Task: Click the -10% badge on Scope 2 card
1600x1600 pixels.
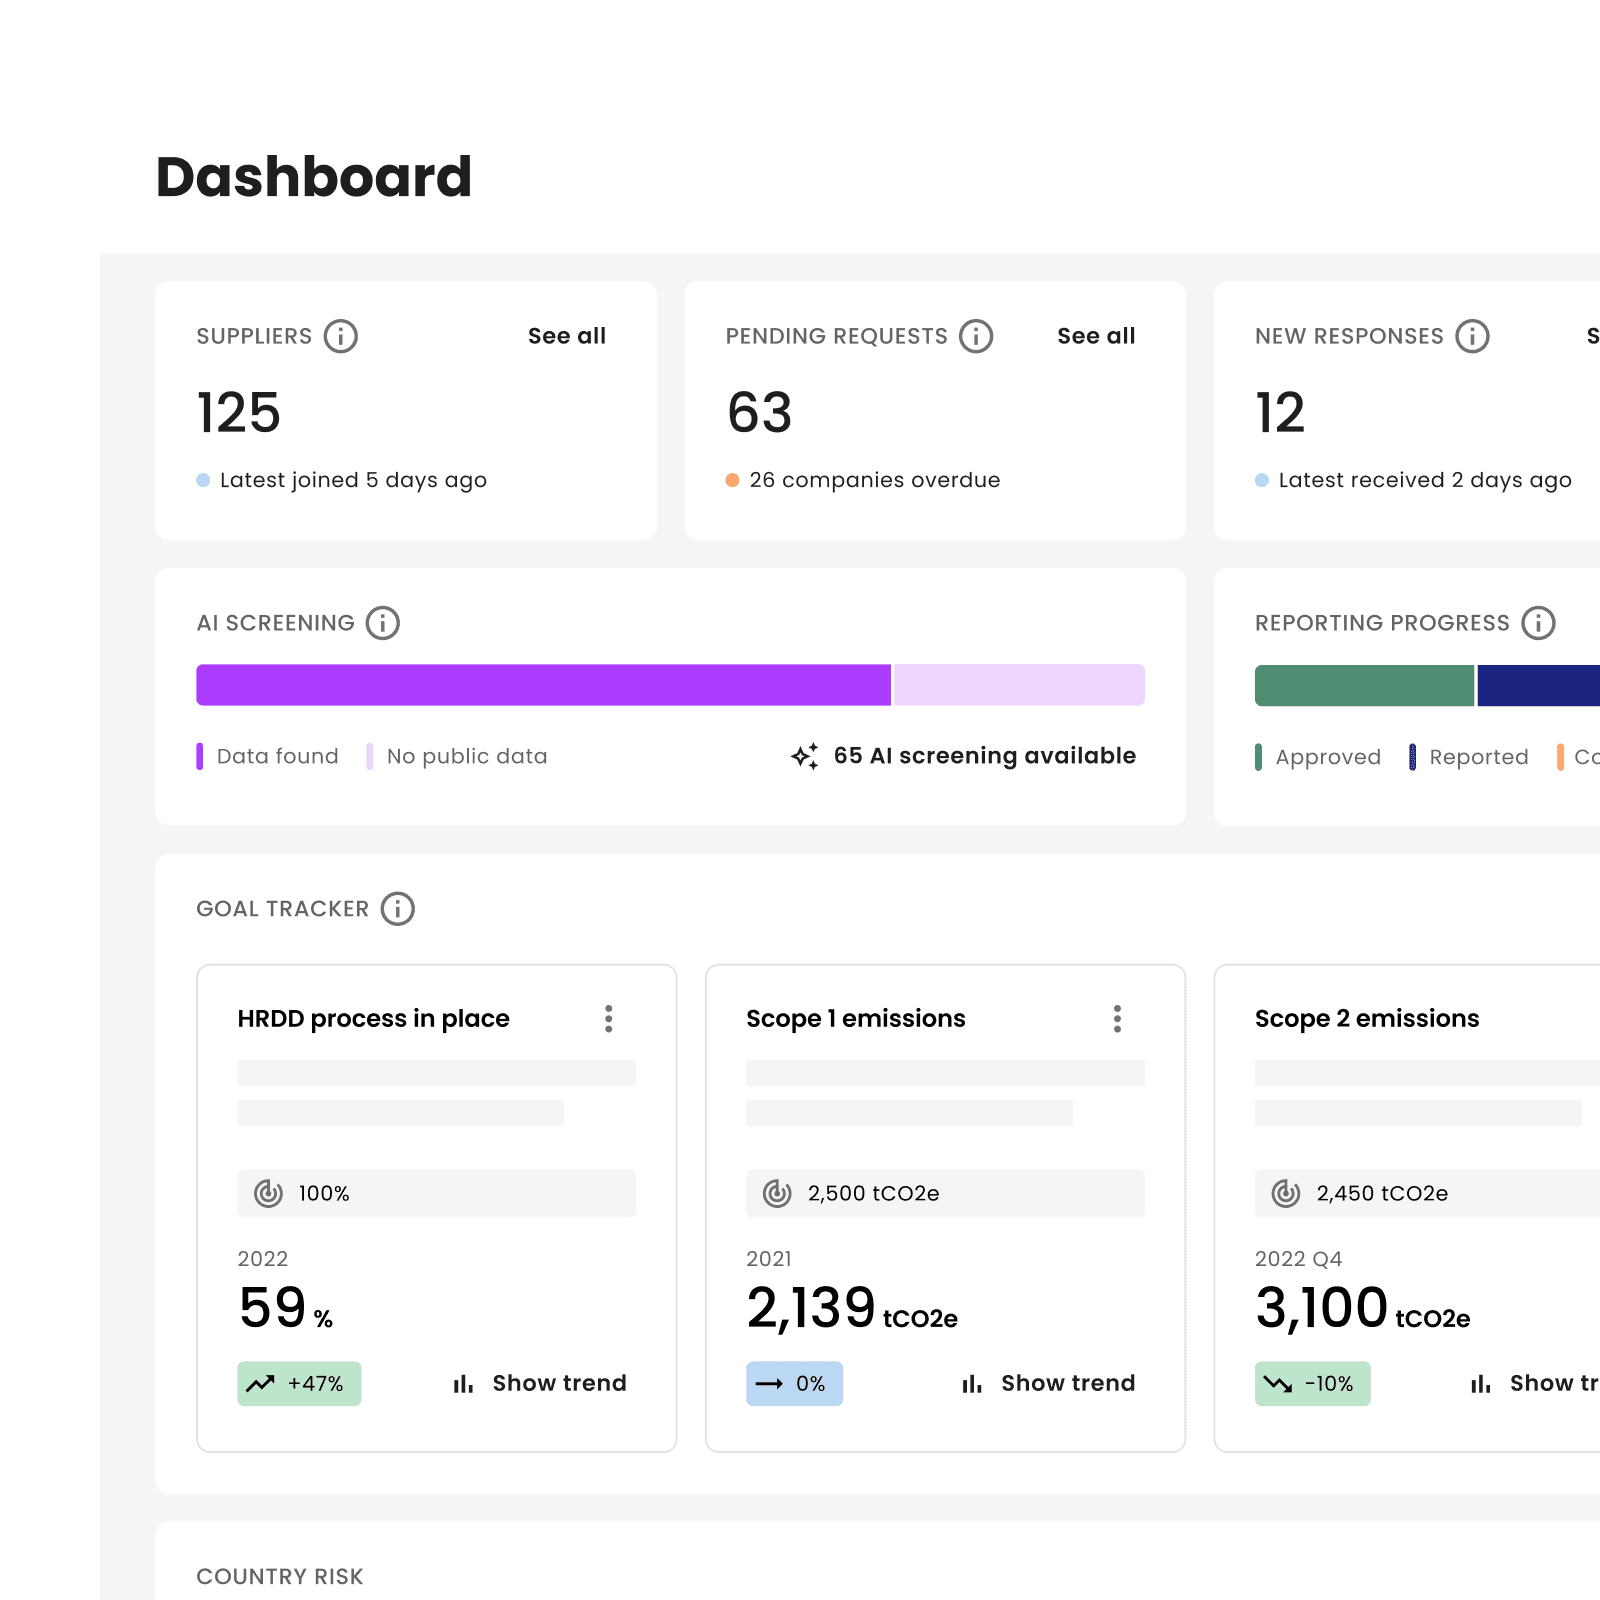Action: (1312, 1384)
